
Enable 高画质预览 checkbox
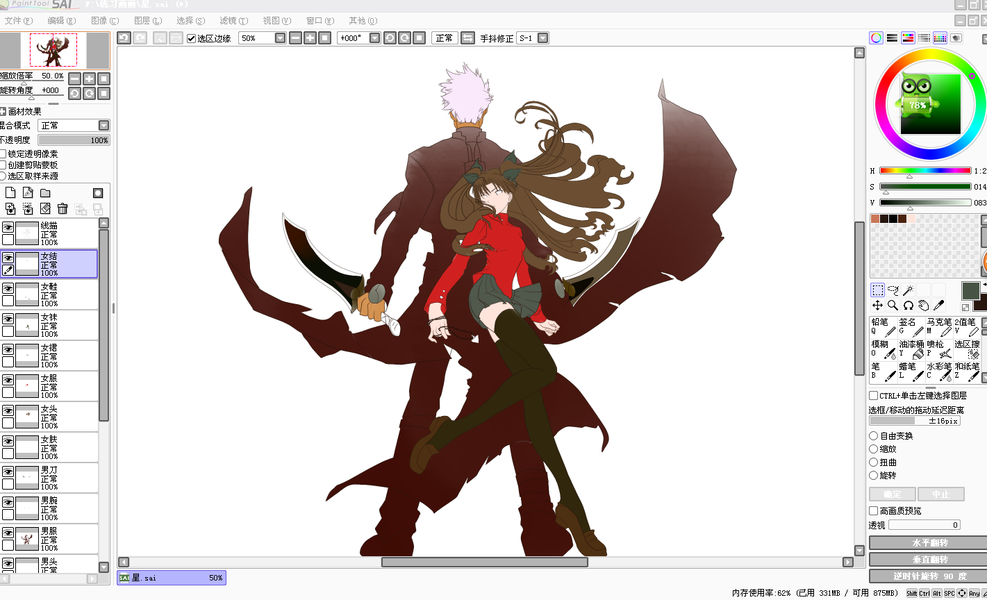[x=874, y=511]
